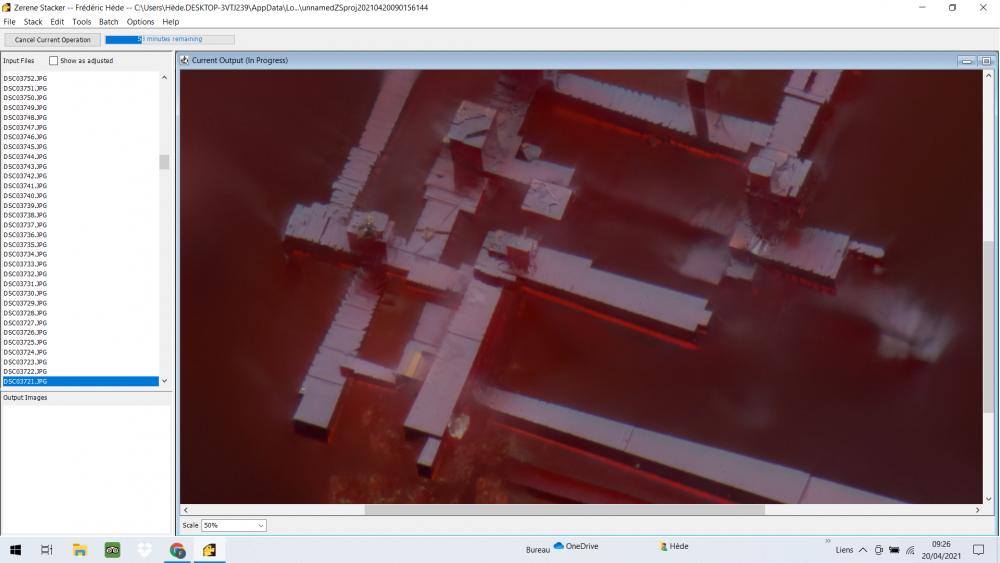1000x563 pixels.
Task: Open Task View from the taskbar
Action: click(x=47, y=549)
